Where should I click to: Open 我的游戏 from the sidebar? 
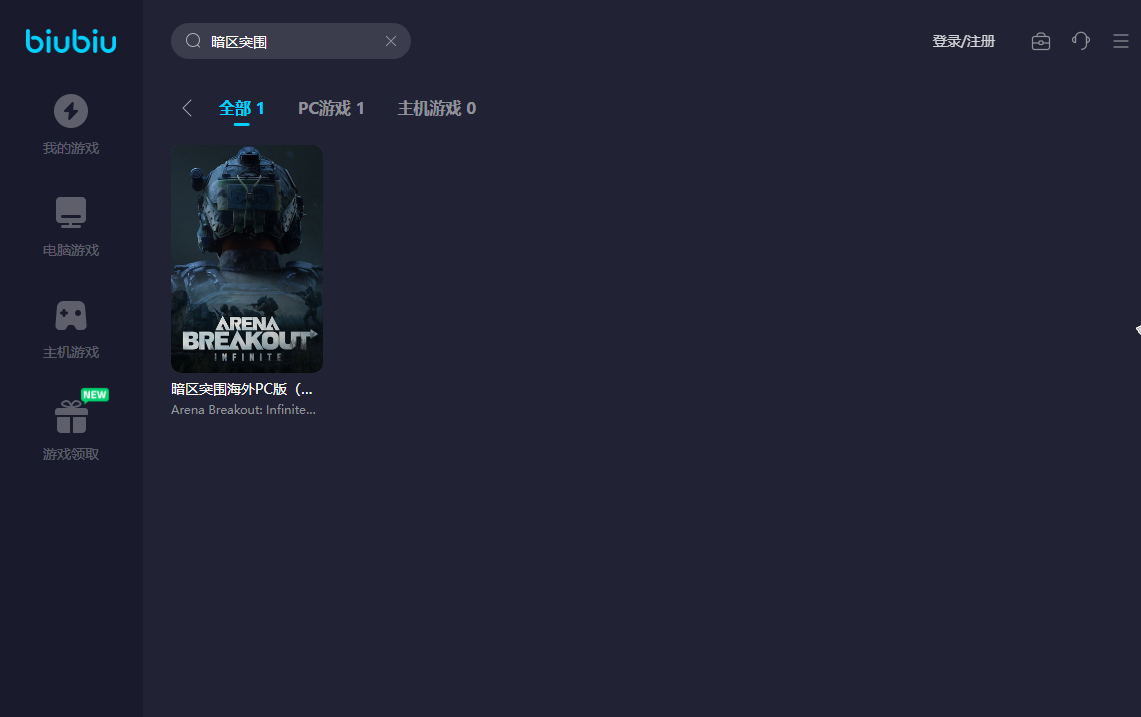pos(71,124)
